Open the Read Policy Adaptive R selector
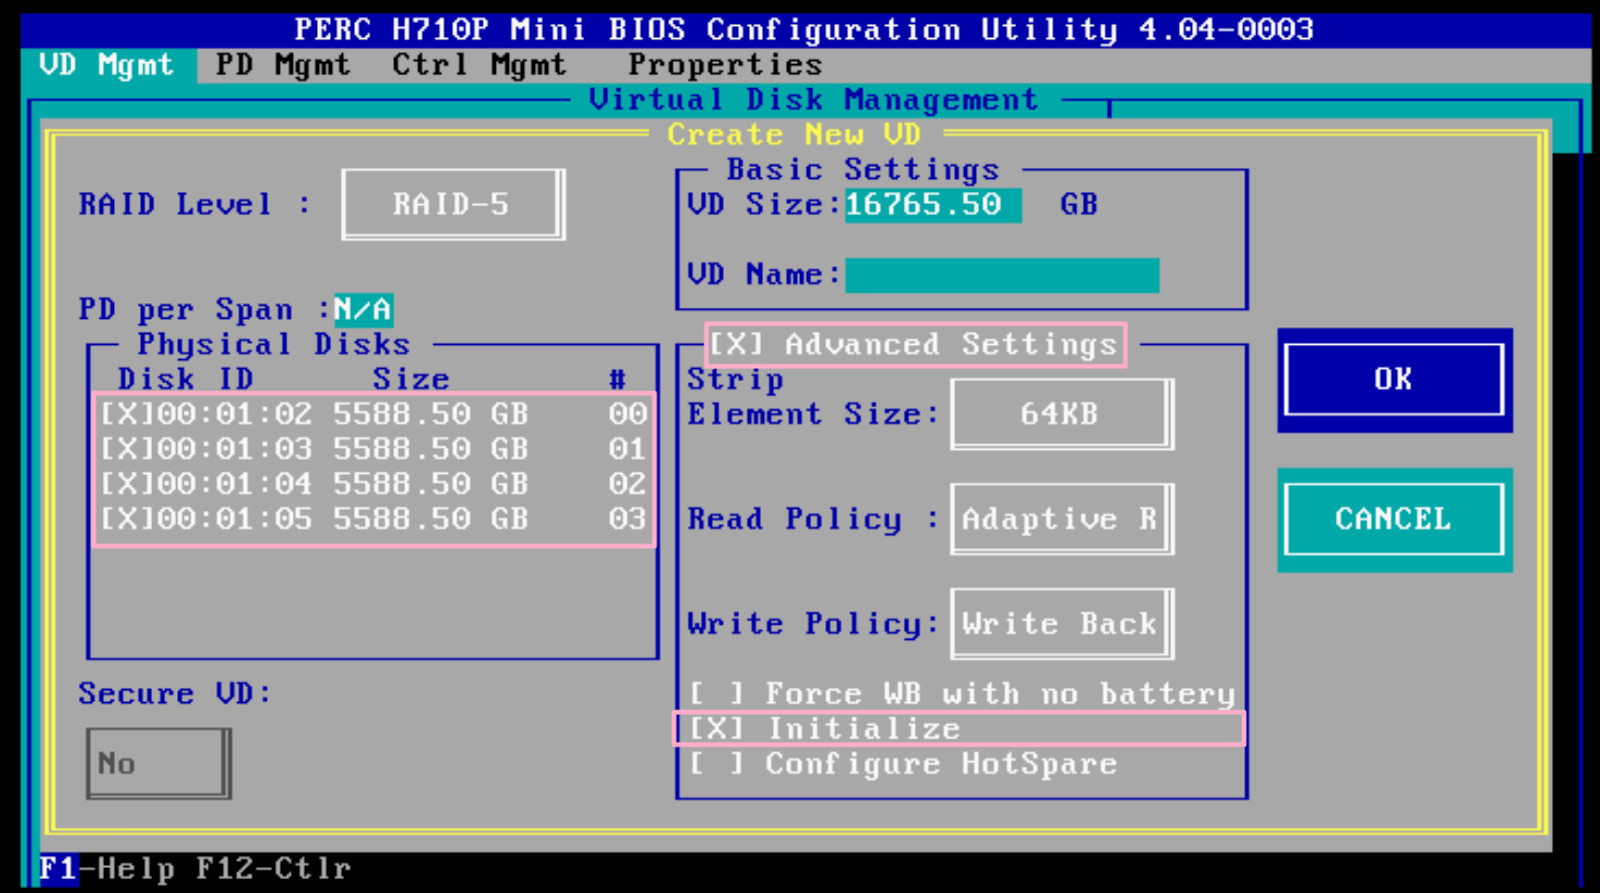The height and width of the screenshot is (893, 1600). (1061, 519)
